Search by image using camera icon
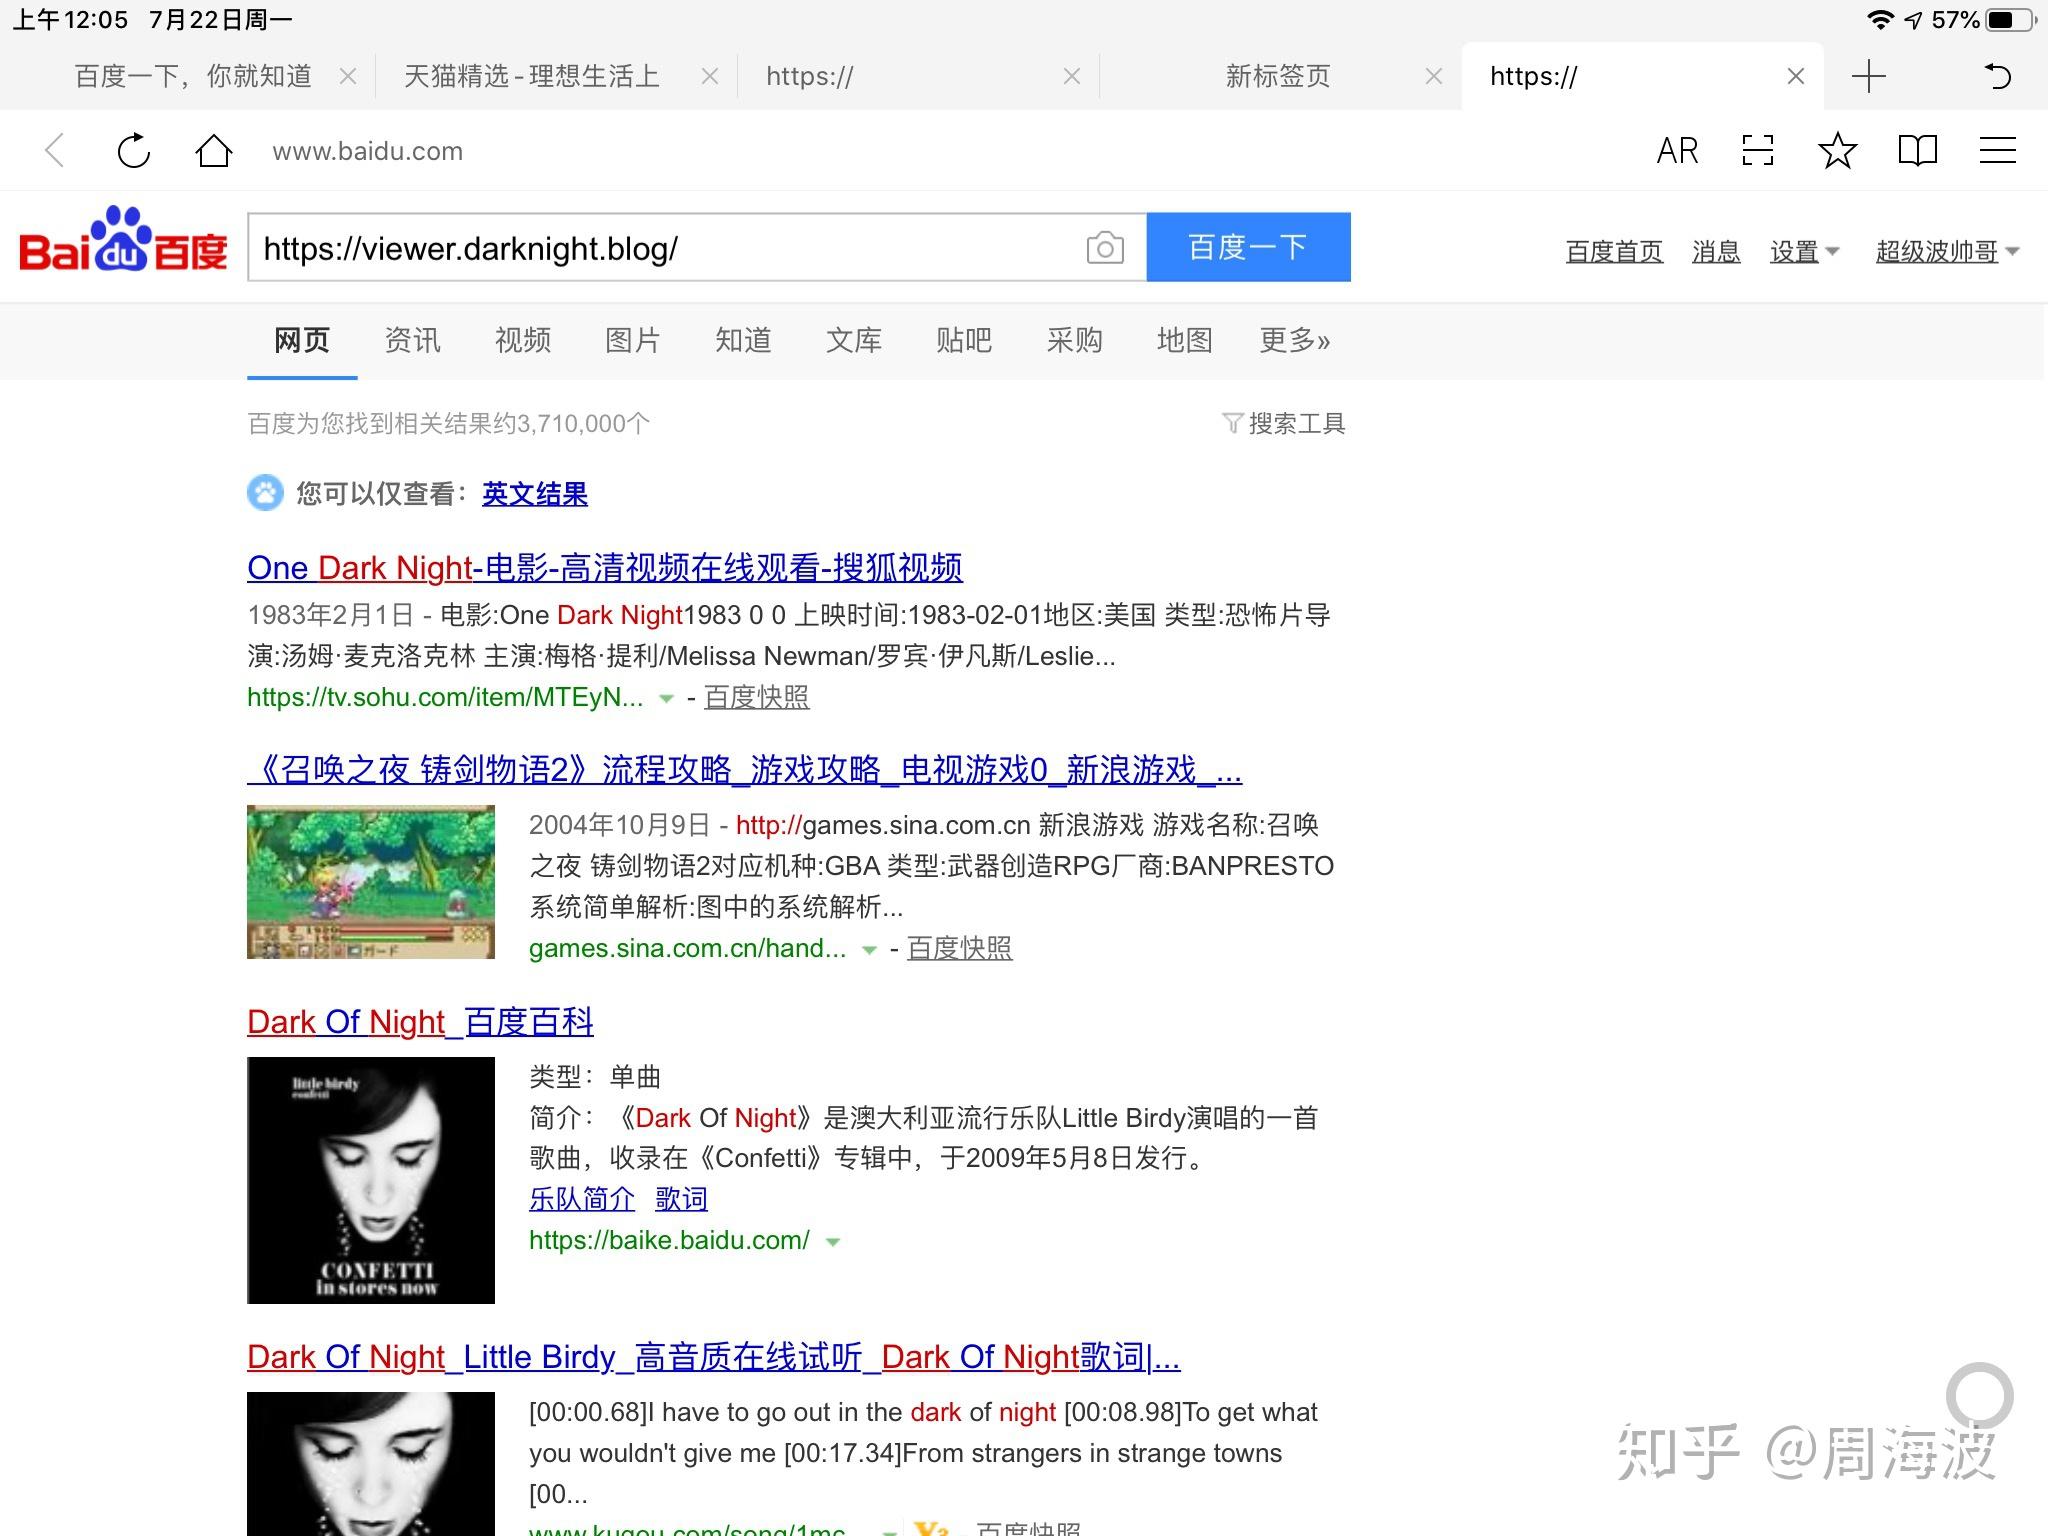Screen dimensions: 2048x1536 pos(1105,248)
